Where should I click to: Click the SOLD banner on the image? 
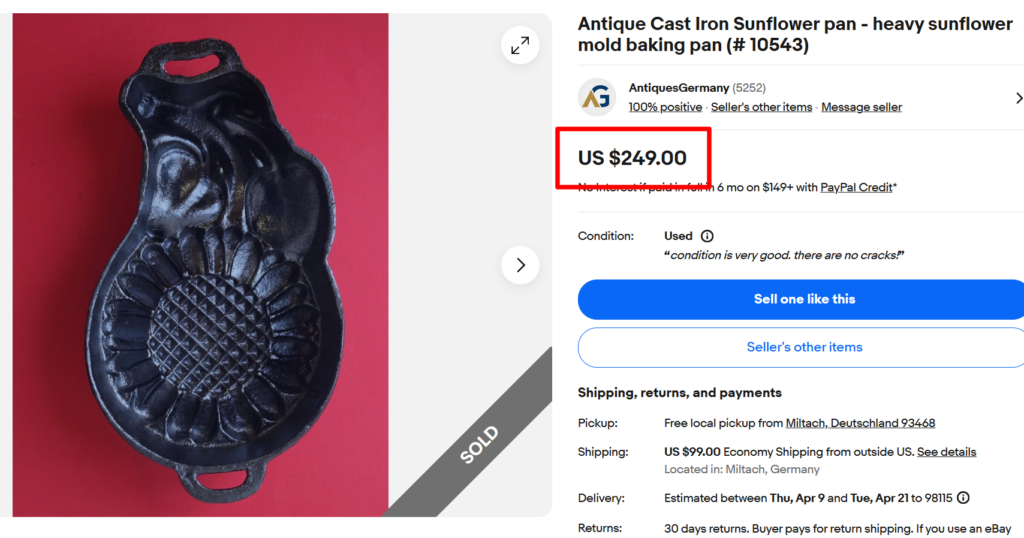click(x=479, y=445)
